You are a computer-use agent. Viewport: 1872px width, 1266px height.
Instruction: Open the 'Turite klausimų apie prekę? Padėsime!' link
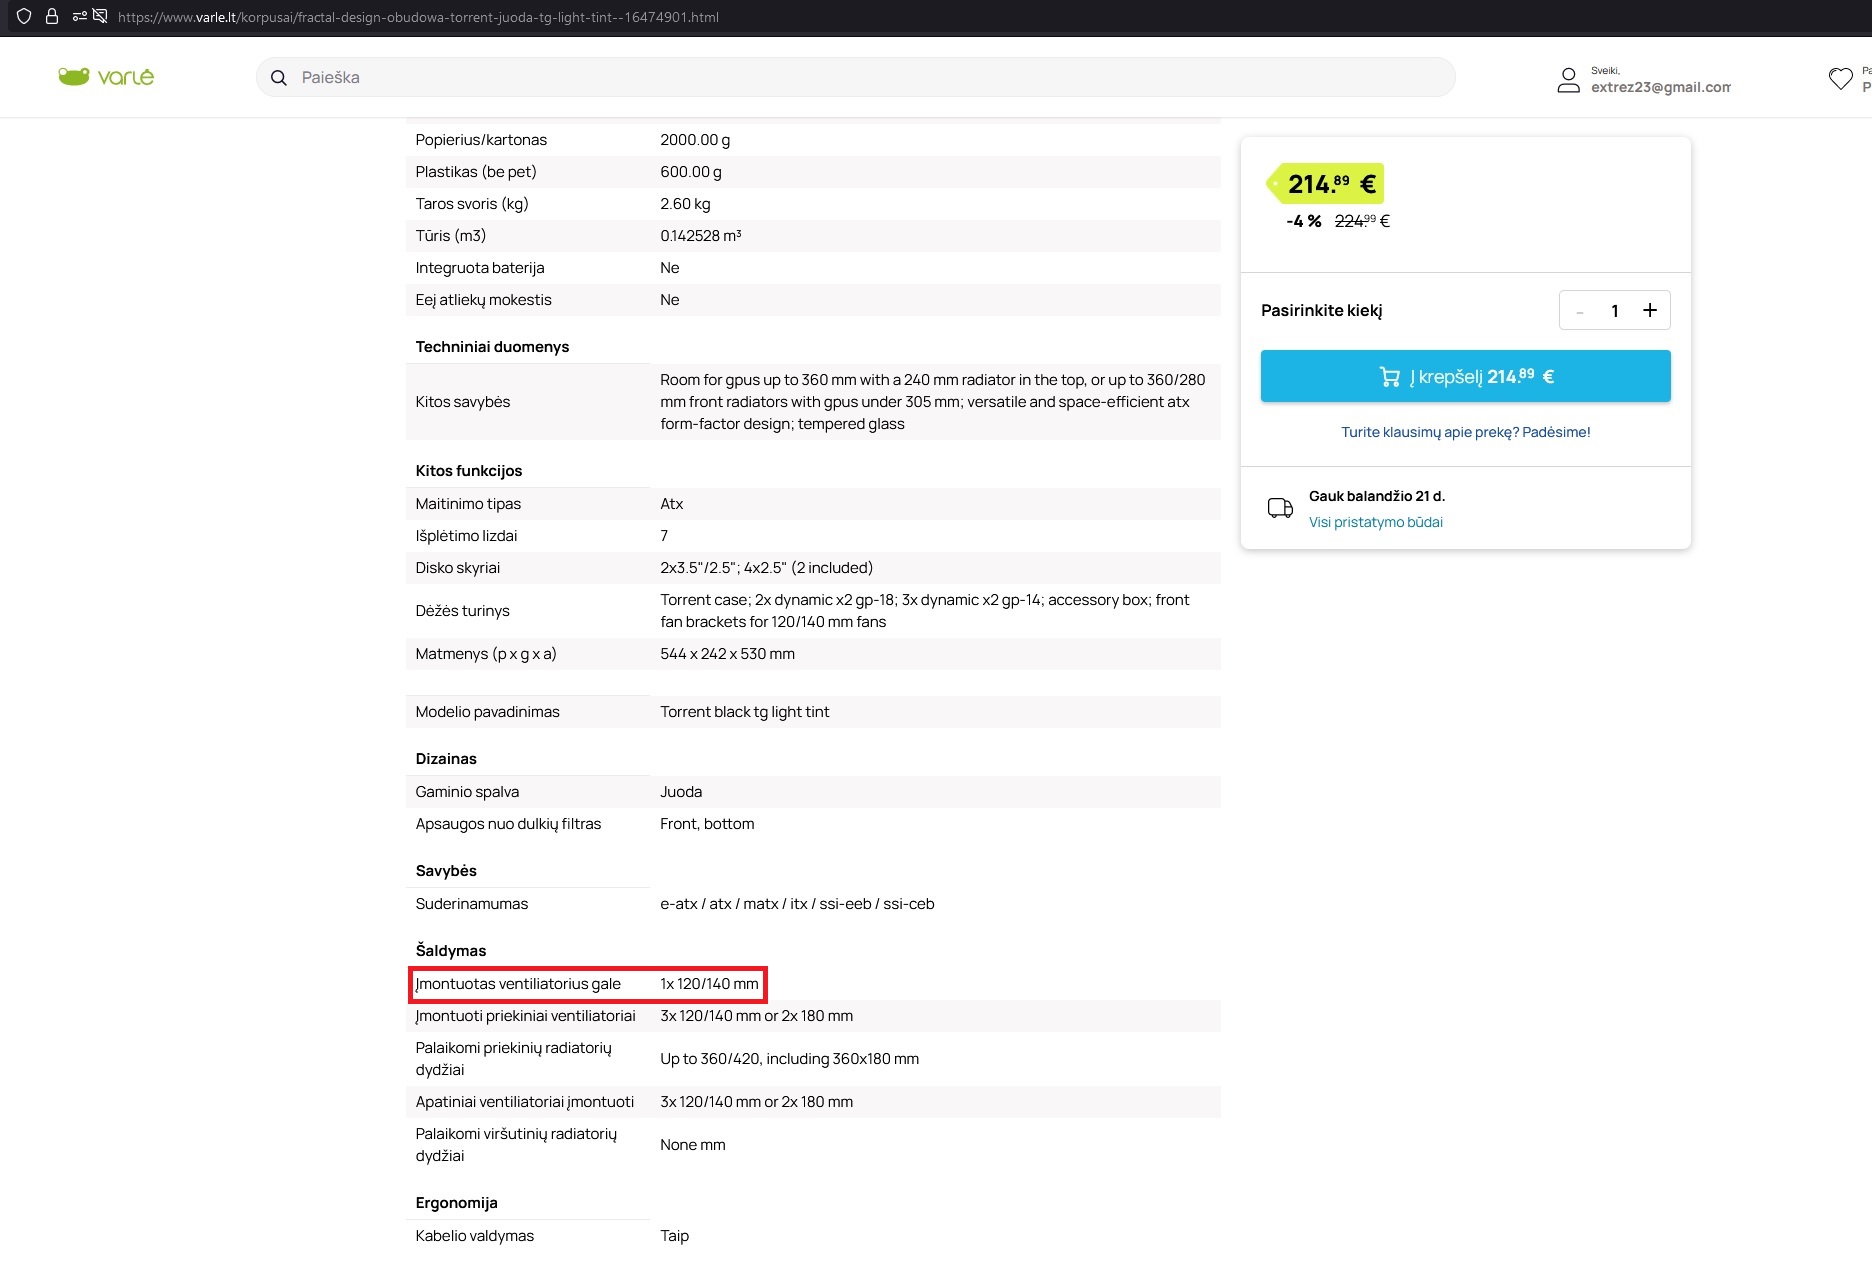click(x=1465, y=432)
